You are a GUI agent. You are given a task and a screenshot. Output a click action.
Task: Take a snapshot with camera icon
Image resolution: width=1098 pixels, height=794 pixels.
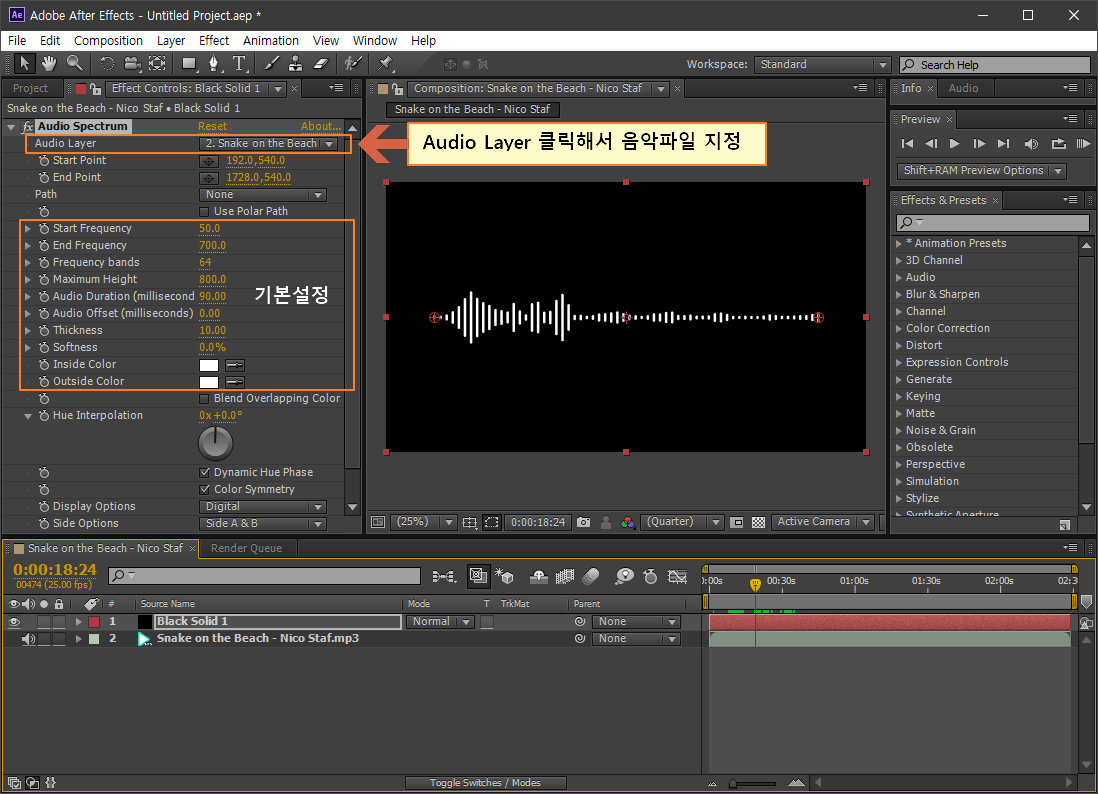point(583,522)
